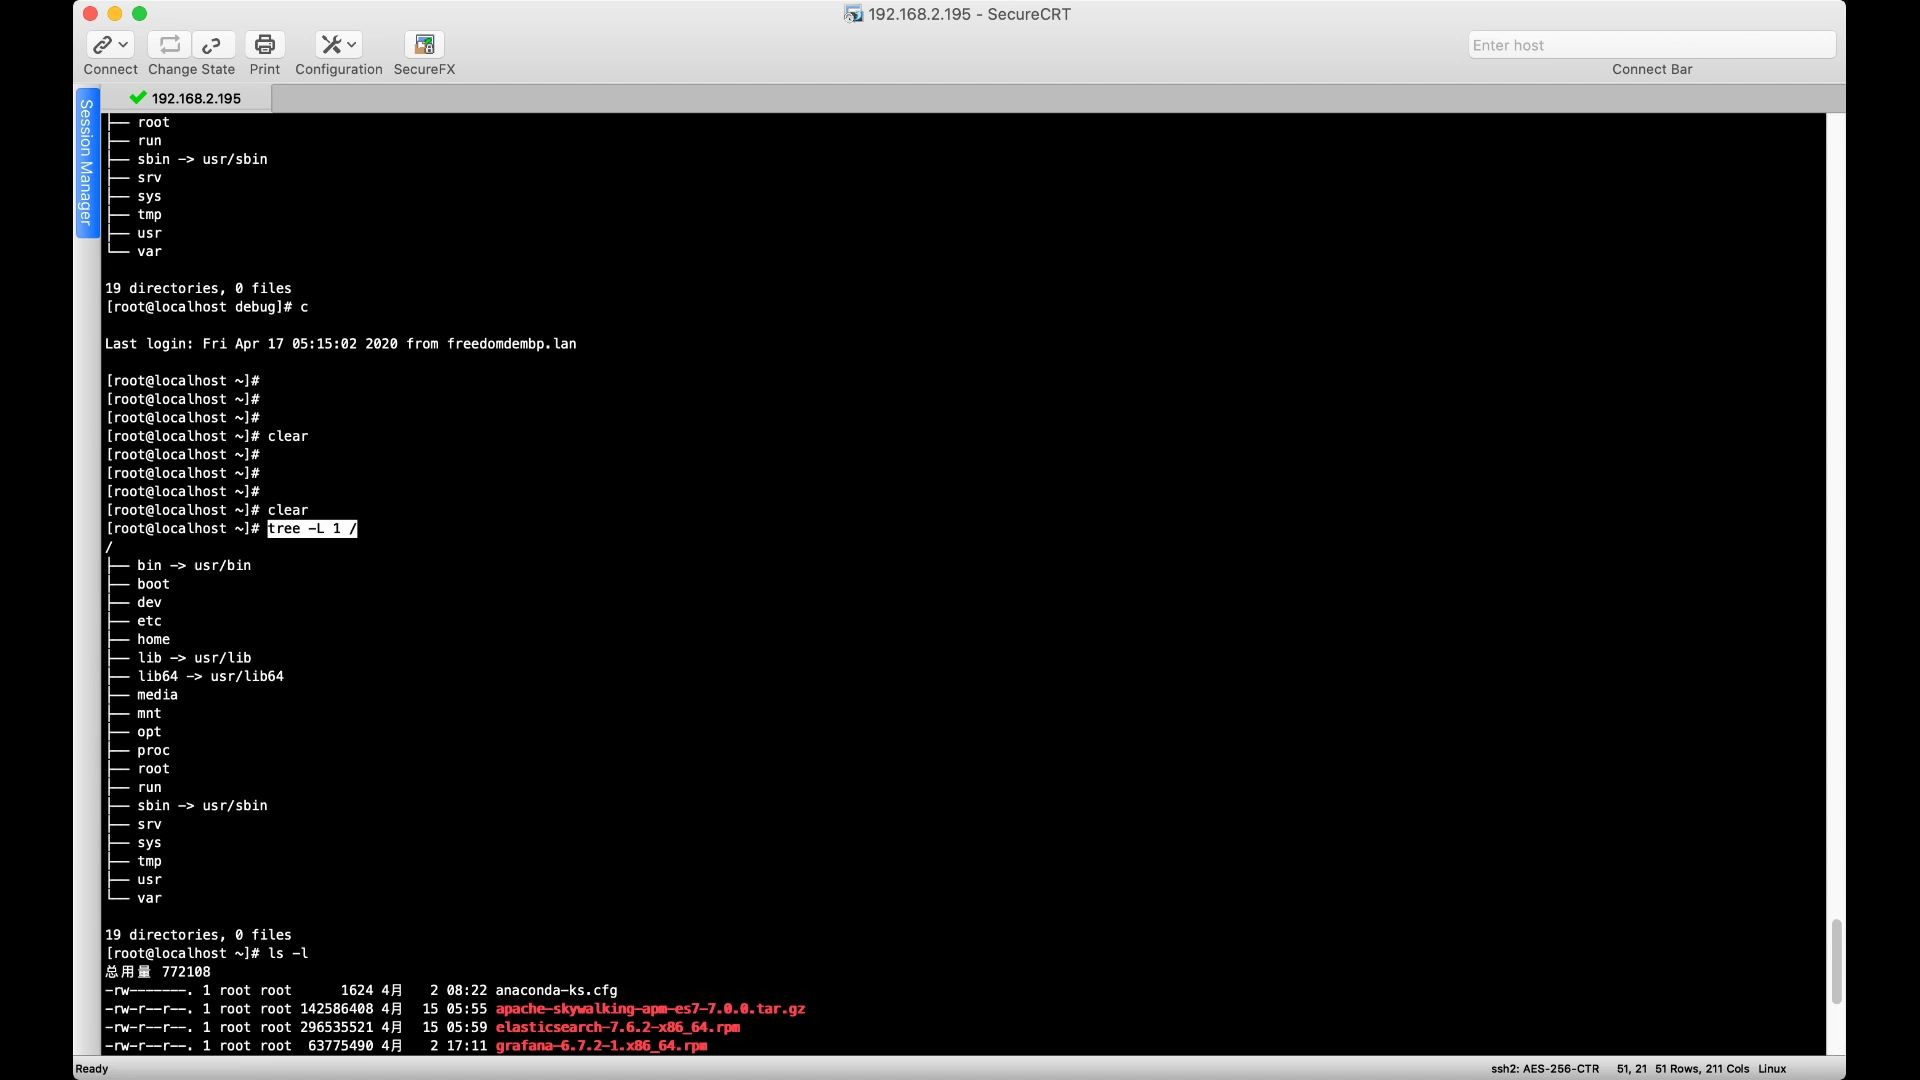The image size is (1920, 1080).
Task: Click 'ssh2: AES-256-CTR' status entry
Action: (1545, 1069)
